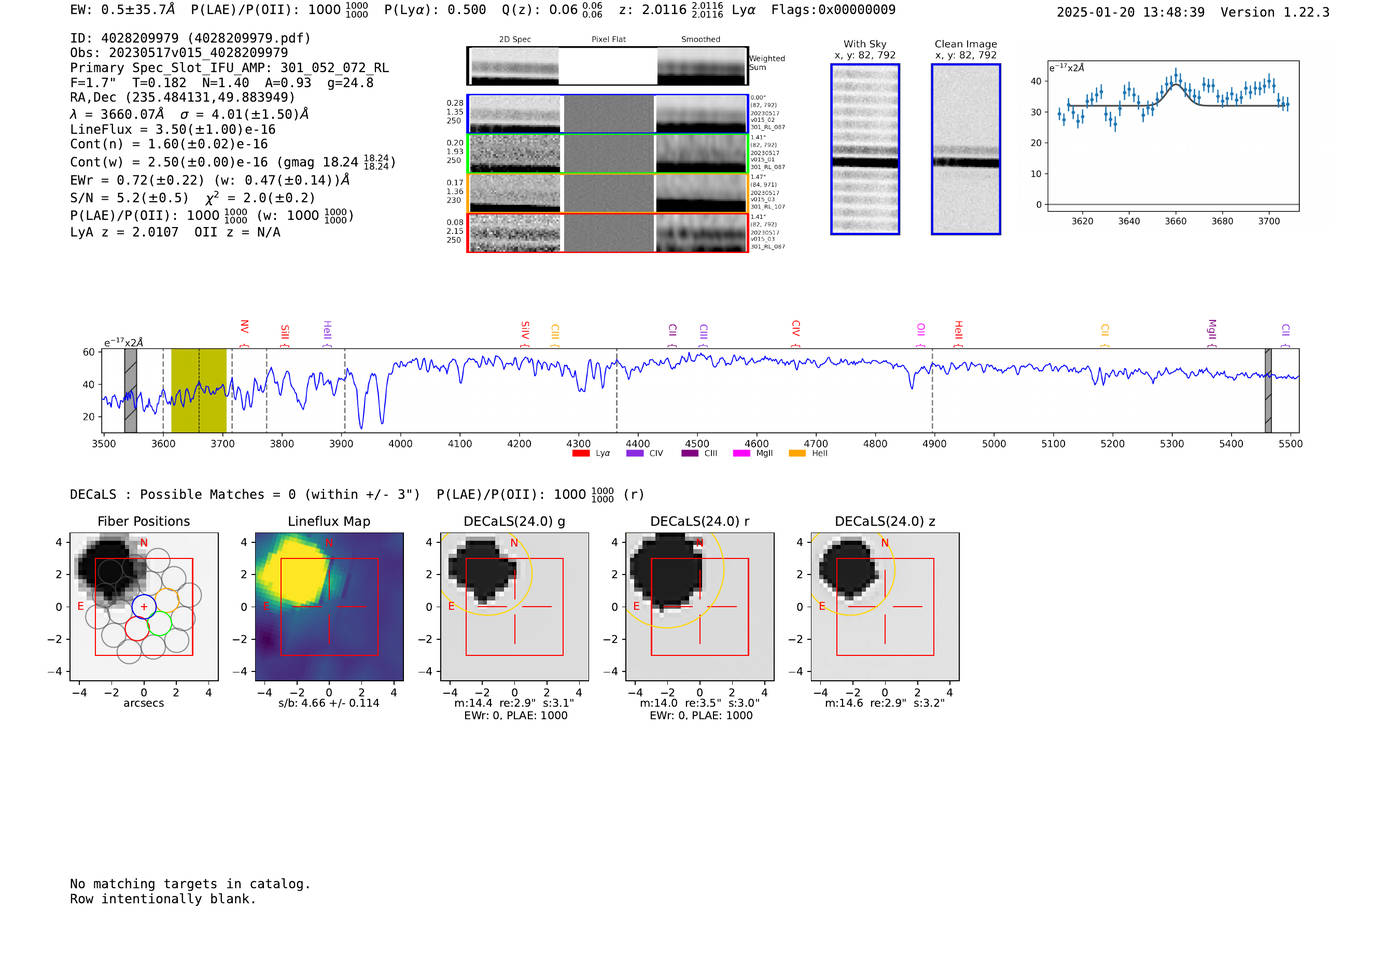
Task: Open the Clean Image thumbnail
Action: 965,149
